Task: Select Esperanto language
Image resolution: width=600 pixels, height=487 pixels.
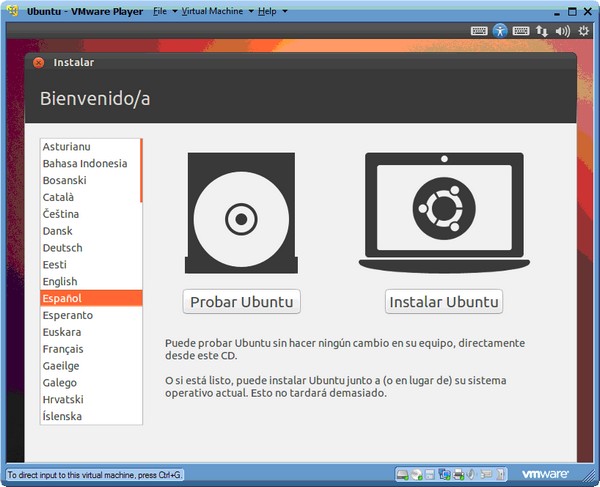Action: 90,315
